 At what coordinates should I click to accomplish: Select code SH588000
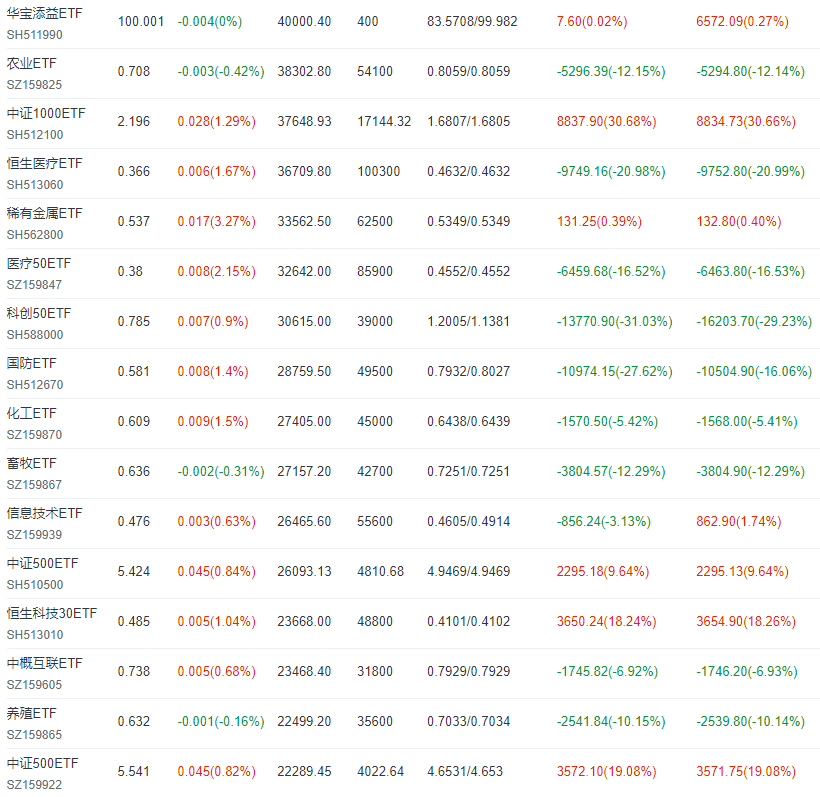click(35, 335)
